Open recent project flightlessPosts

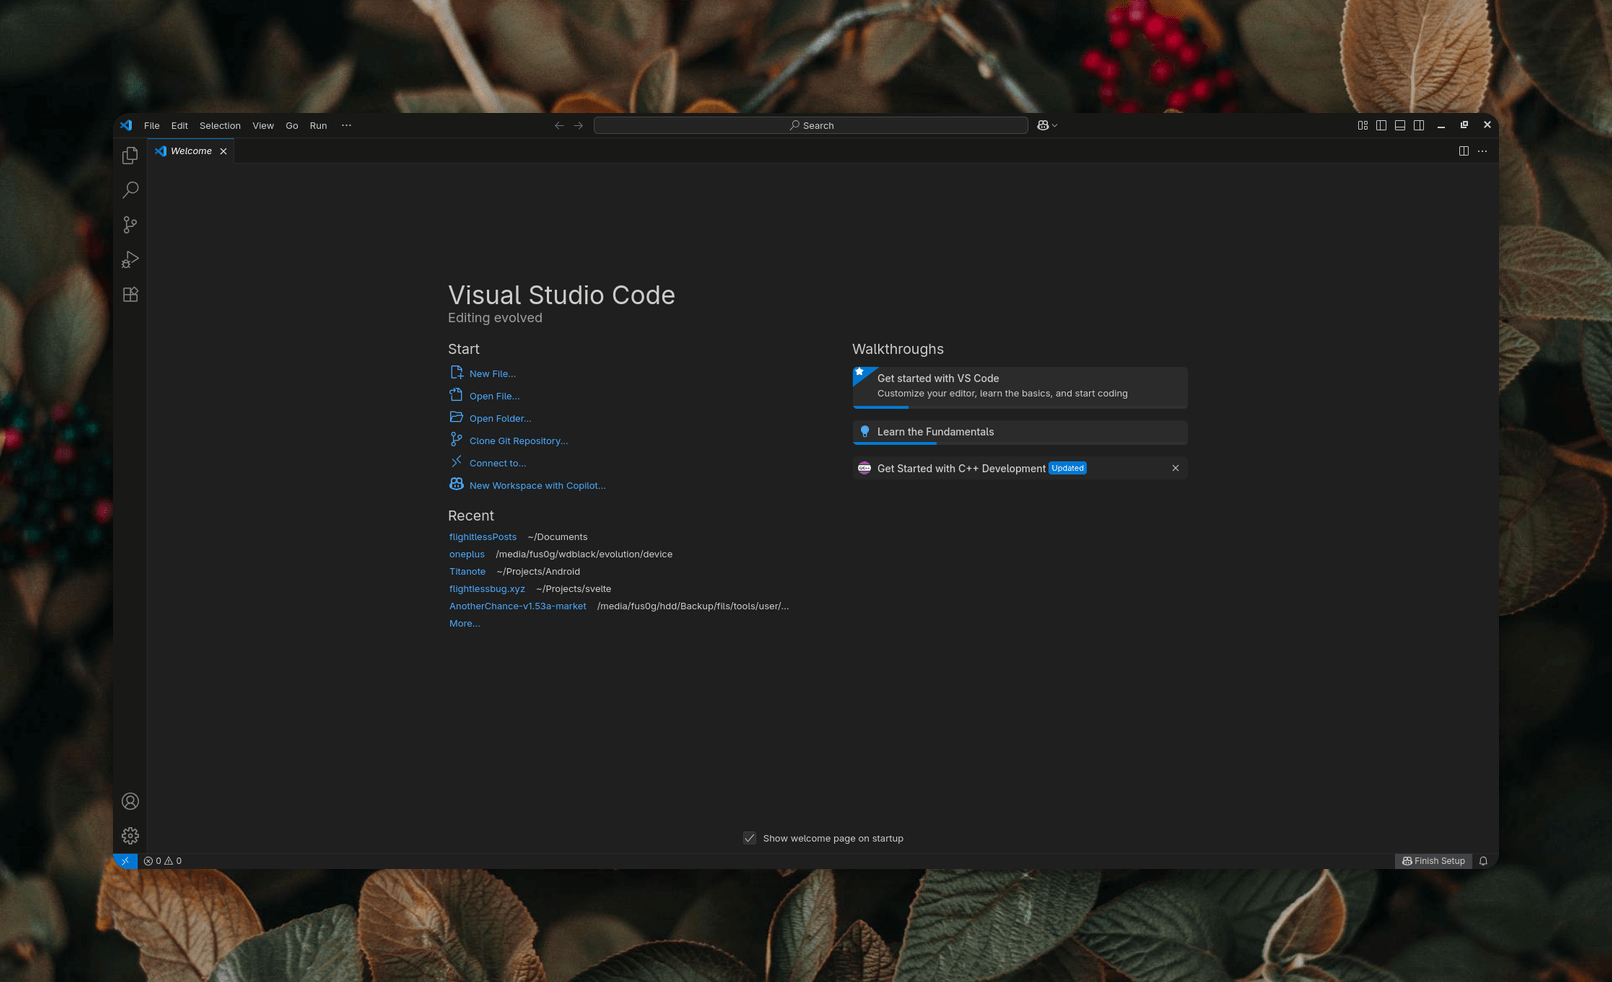pos(483,537)
